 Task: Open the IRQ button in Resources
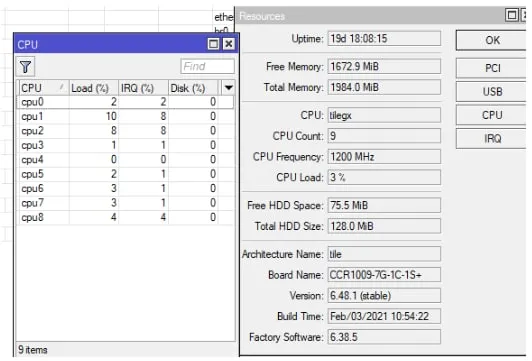[x=492, y=138]
